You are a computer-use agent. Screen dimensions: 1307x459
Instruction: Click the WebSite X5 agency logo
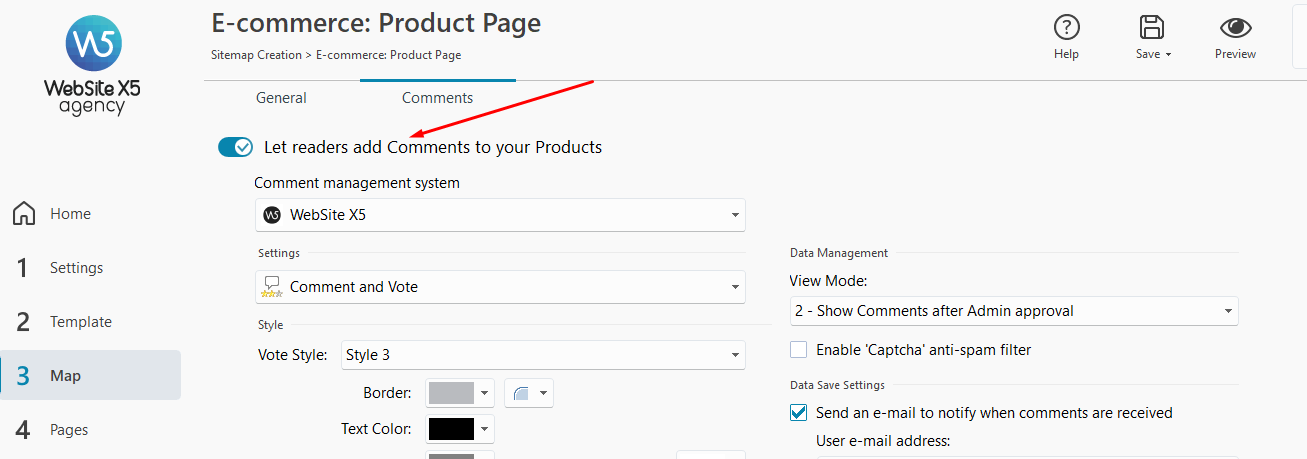coord(92,67)
